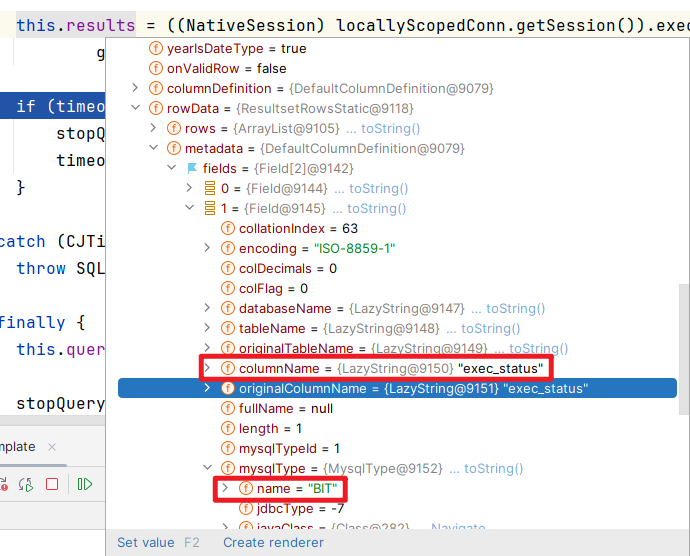Click the field icon next to jdbcType
690x556 pixels.
click(x=246, y=508)
